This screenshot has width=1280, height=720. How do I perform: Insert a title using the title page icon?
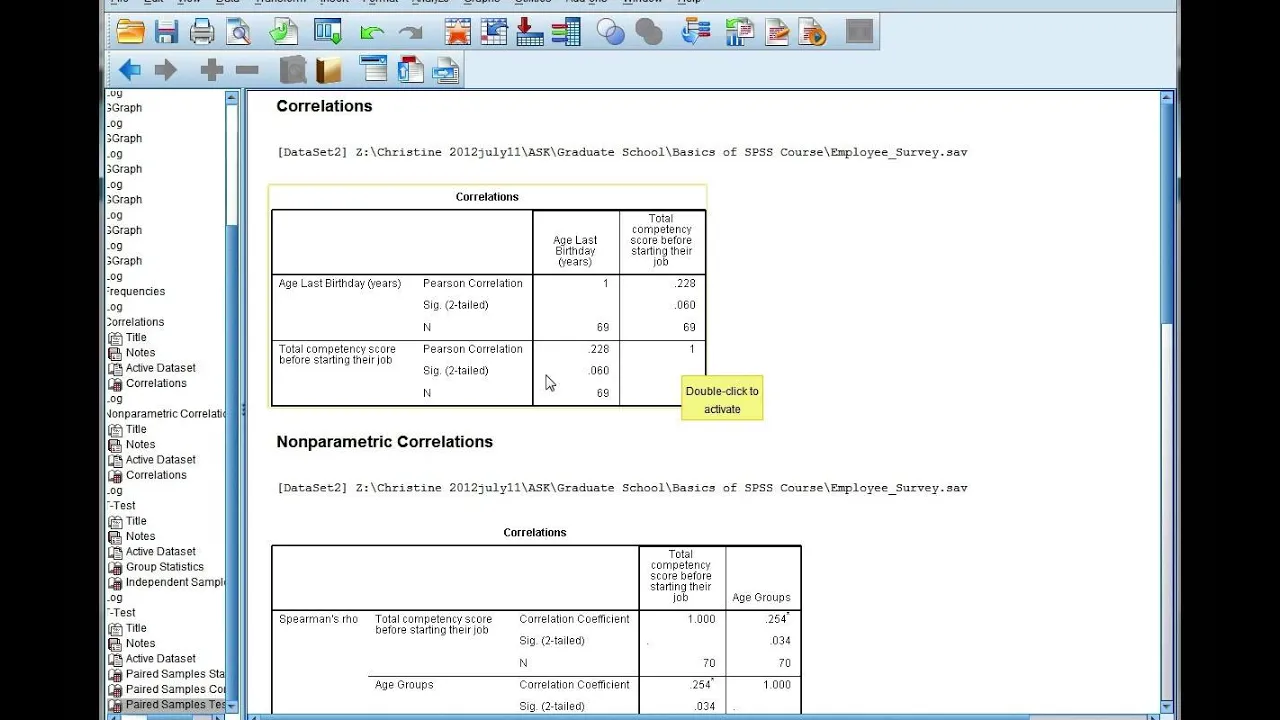(410, 70)
